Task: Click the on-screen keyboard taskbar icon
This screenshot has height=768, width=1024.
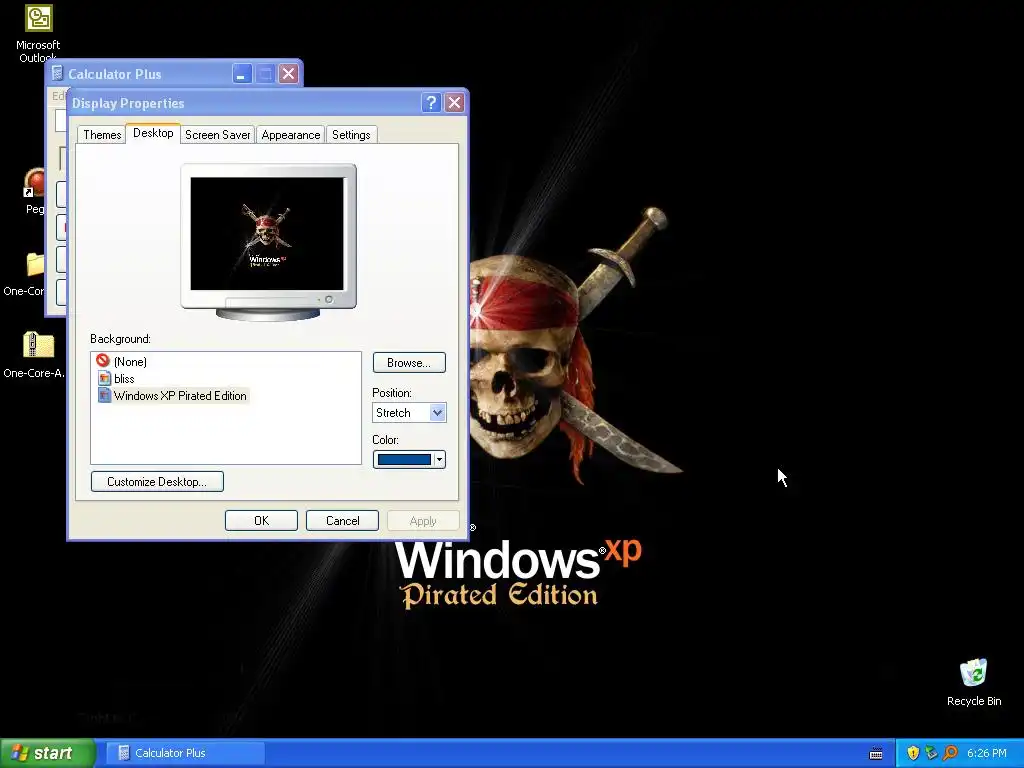Action: 876,754
